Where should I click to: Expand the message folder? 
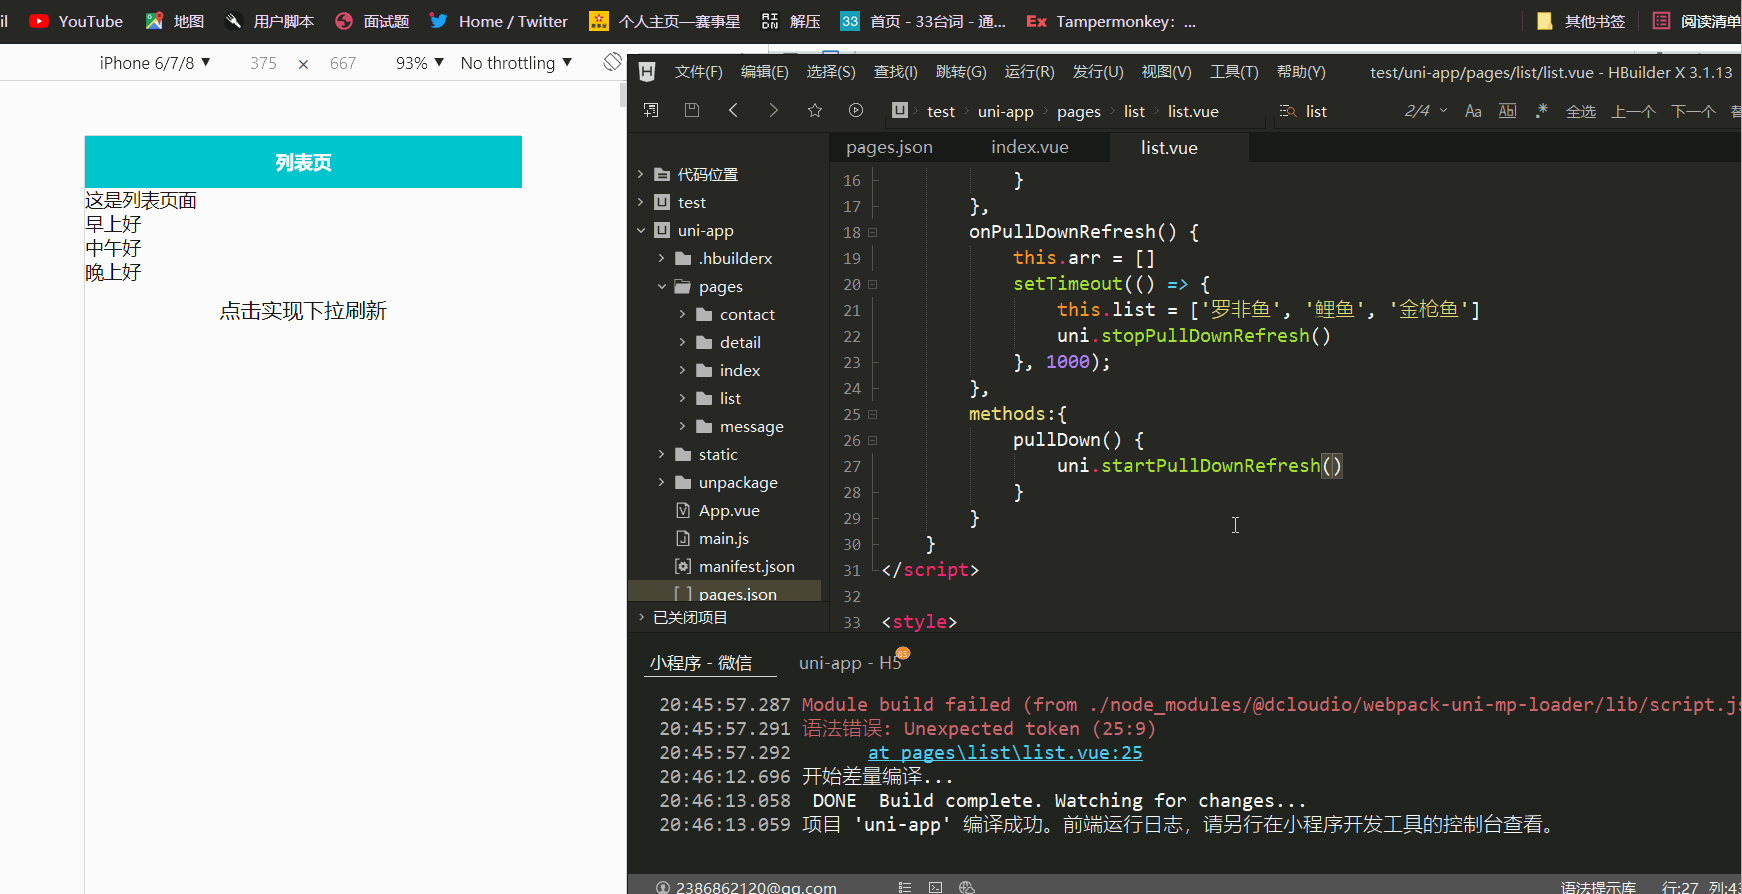click(683, 426)
